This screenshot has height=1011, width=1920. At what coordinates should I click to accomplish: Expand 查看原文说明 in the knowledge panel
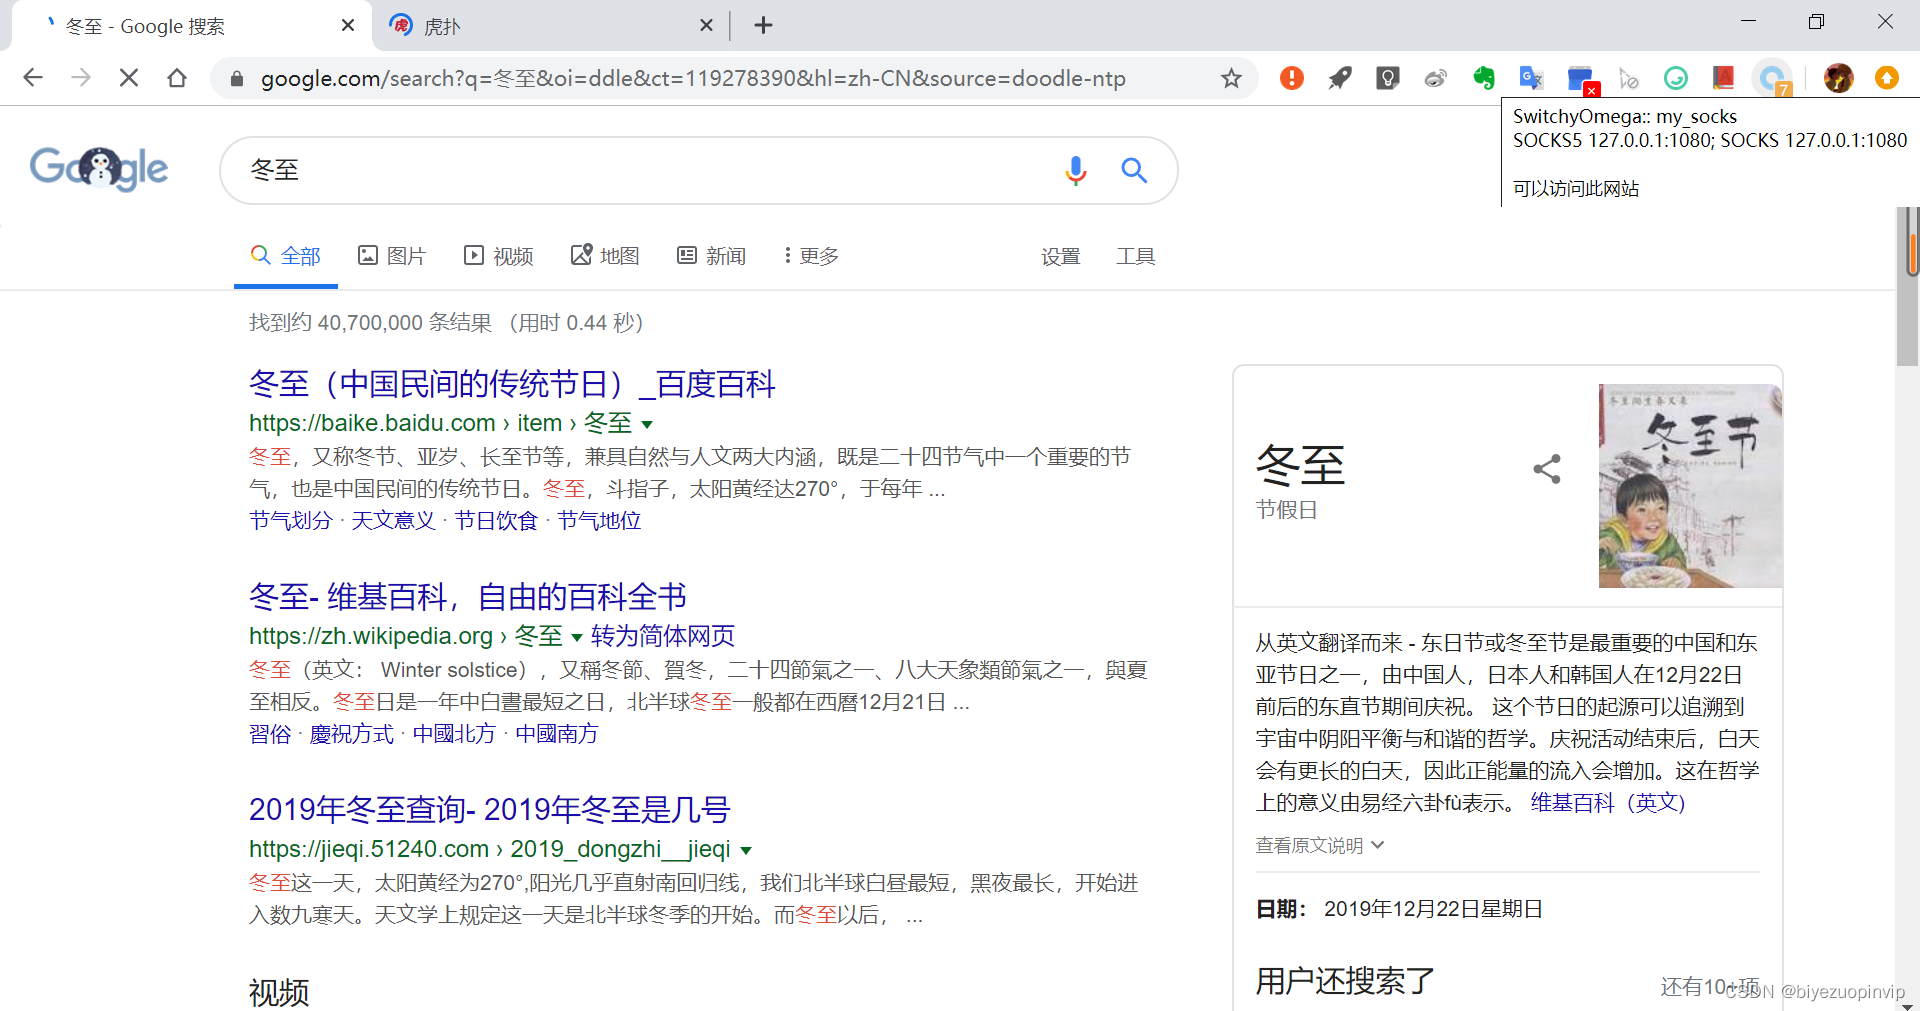coord(1318,845)
